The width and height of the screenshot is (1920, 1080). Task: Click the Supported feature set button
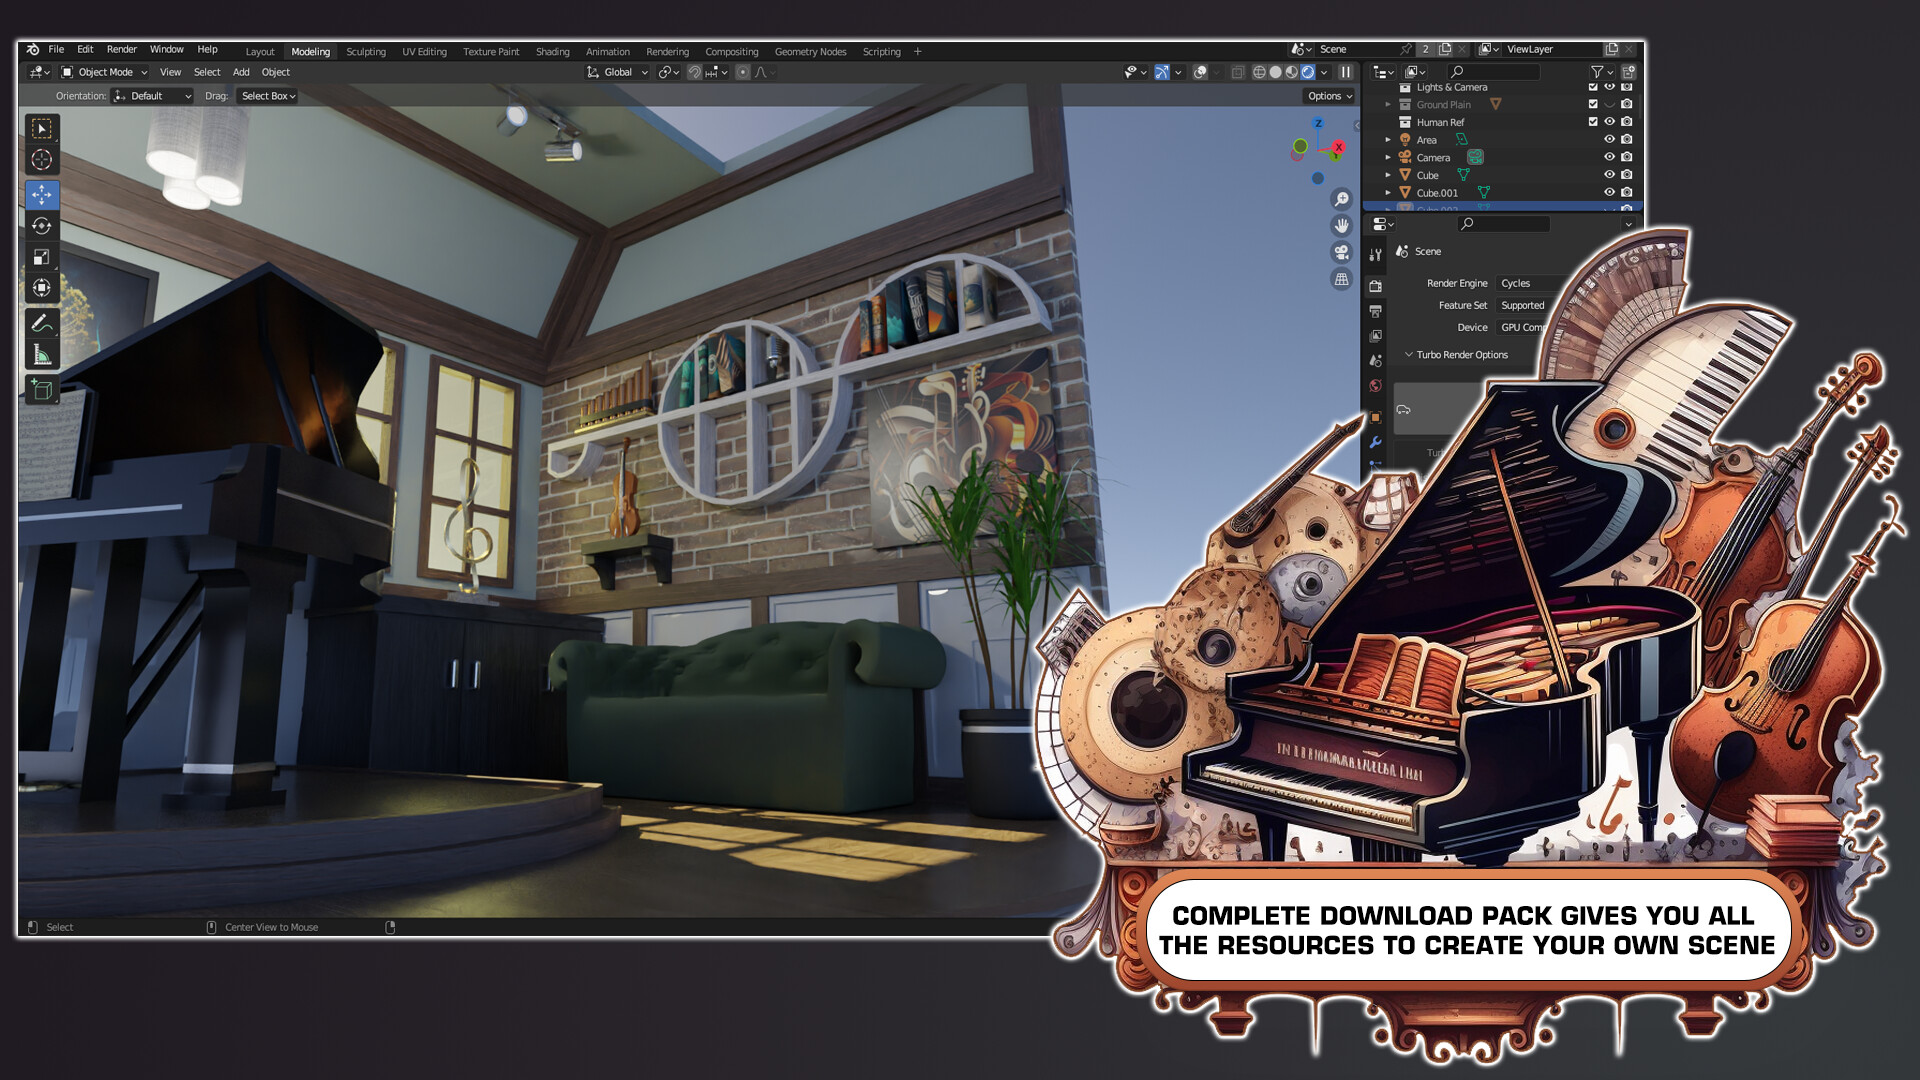tap(1520, 305)
